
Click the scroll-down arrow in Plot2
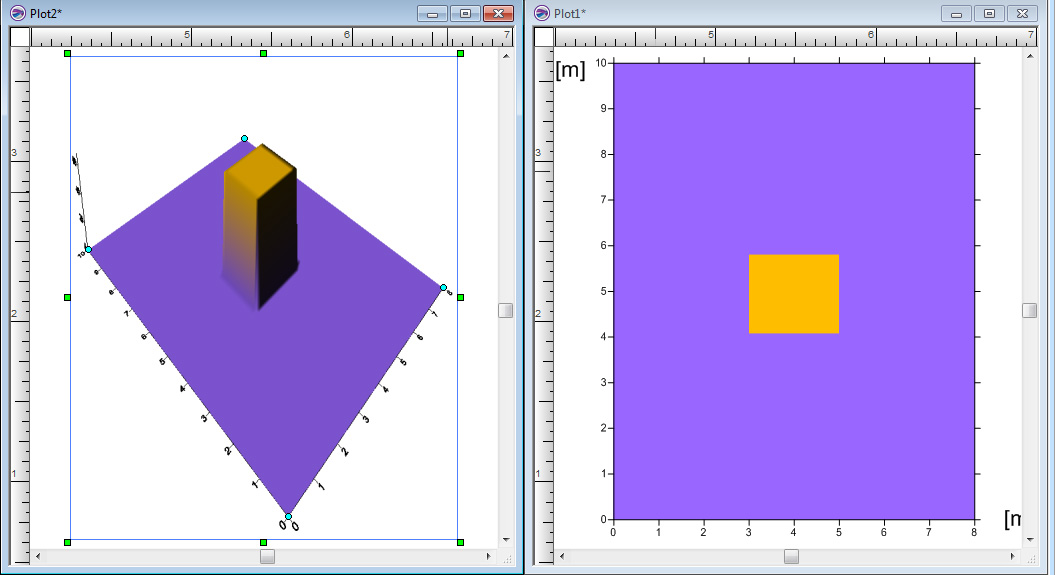(505, 540)
